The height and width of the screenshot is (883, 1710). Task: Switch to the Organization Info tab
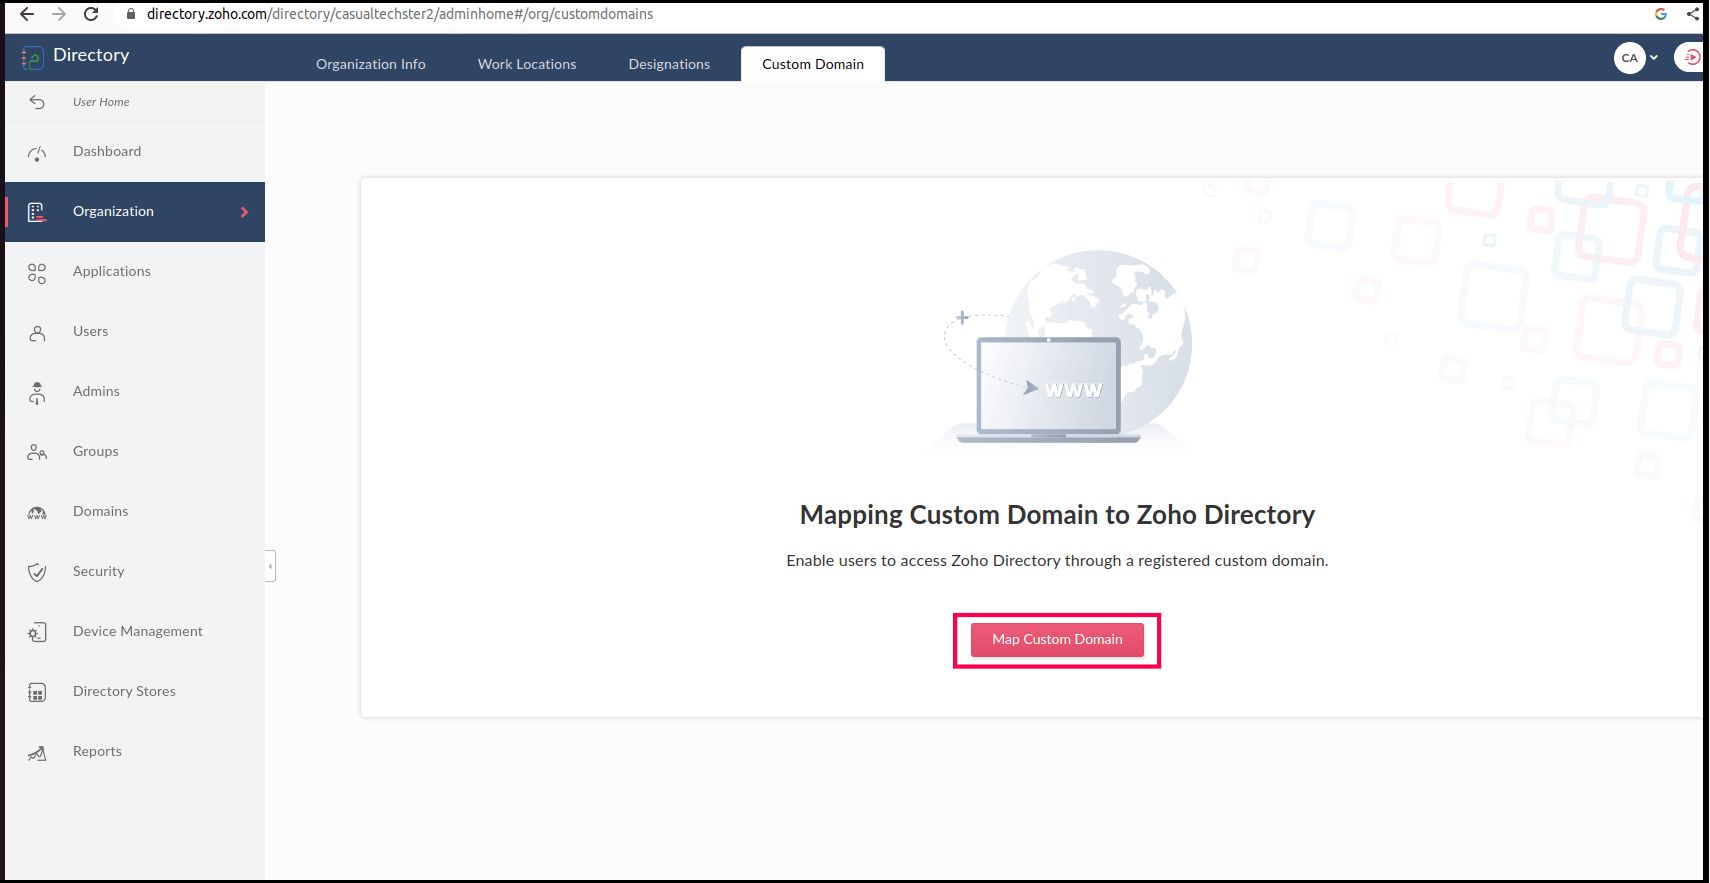click(x=371, y=64)
